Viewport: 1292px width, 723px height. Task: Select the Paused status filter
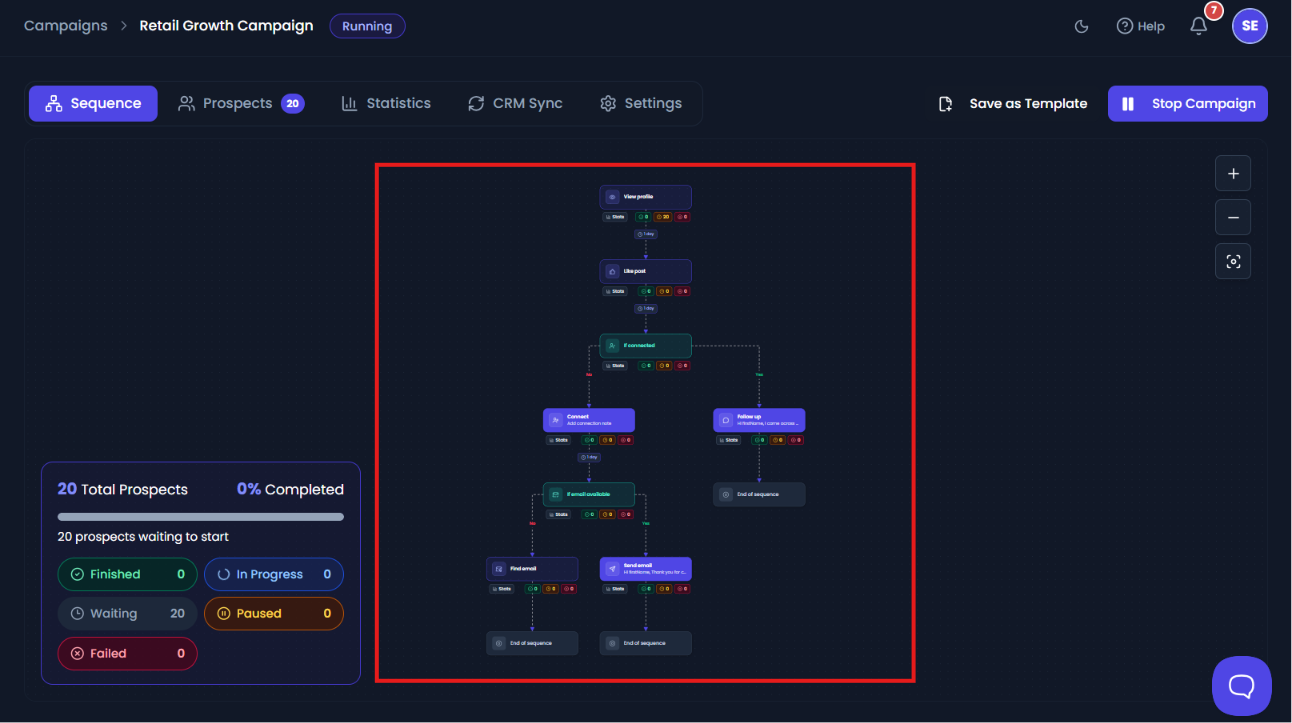274,614
